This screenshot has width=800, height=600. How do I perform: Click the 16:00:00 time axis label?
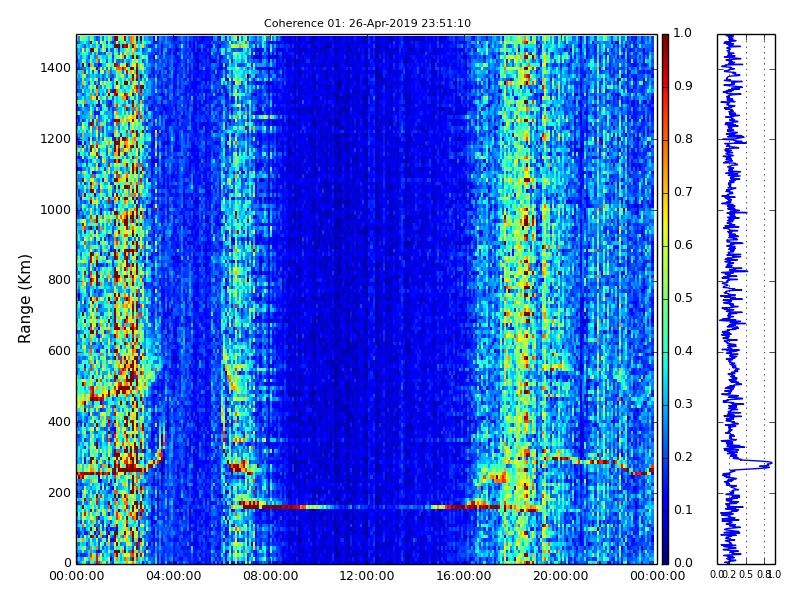click(464, 576)
